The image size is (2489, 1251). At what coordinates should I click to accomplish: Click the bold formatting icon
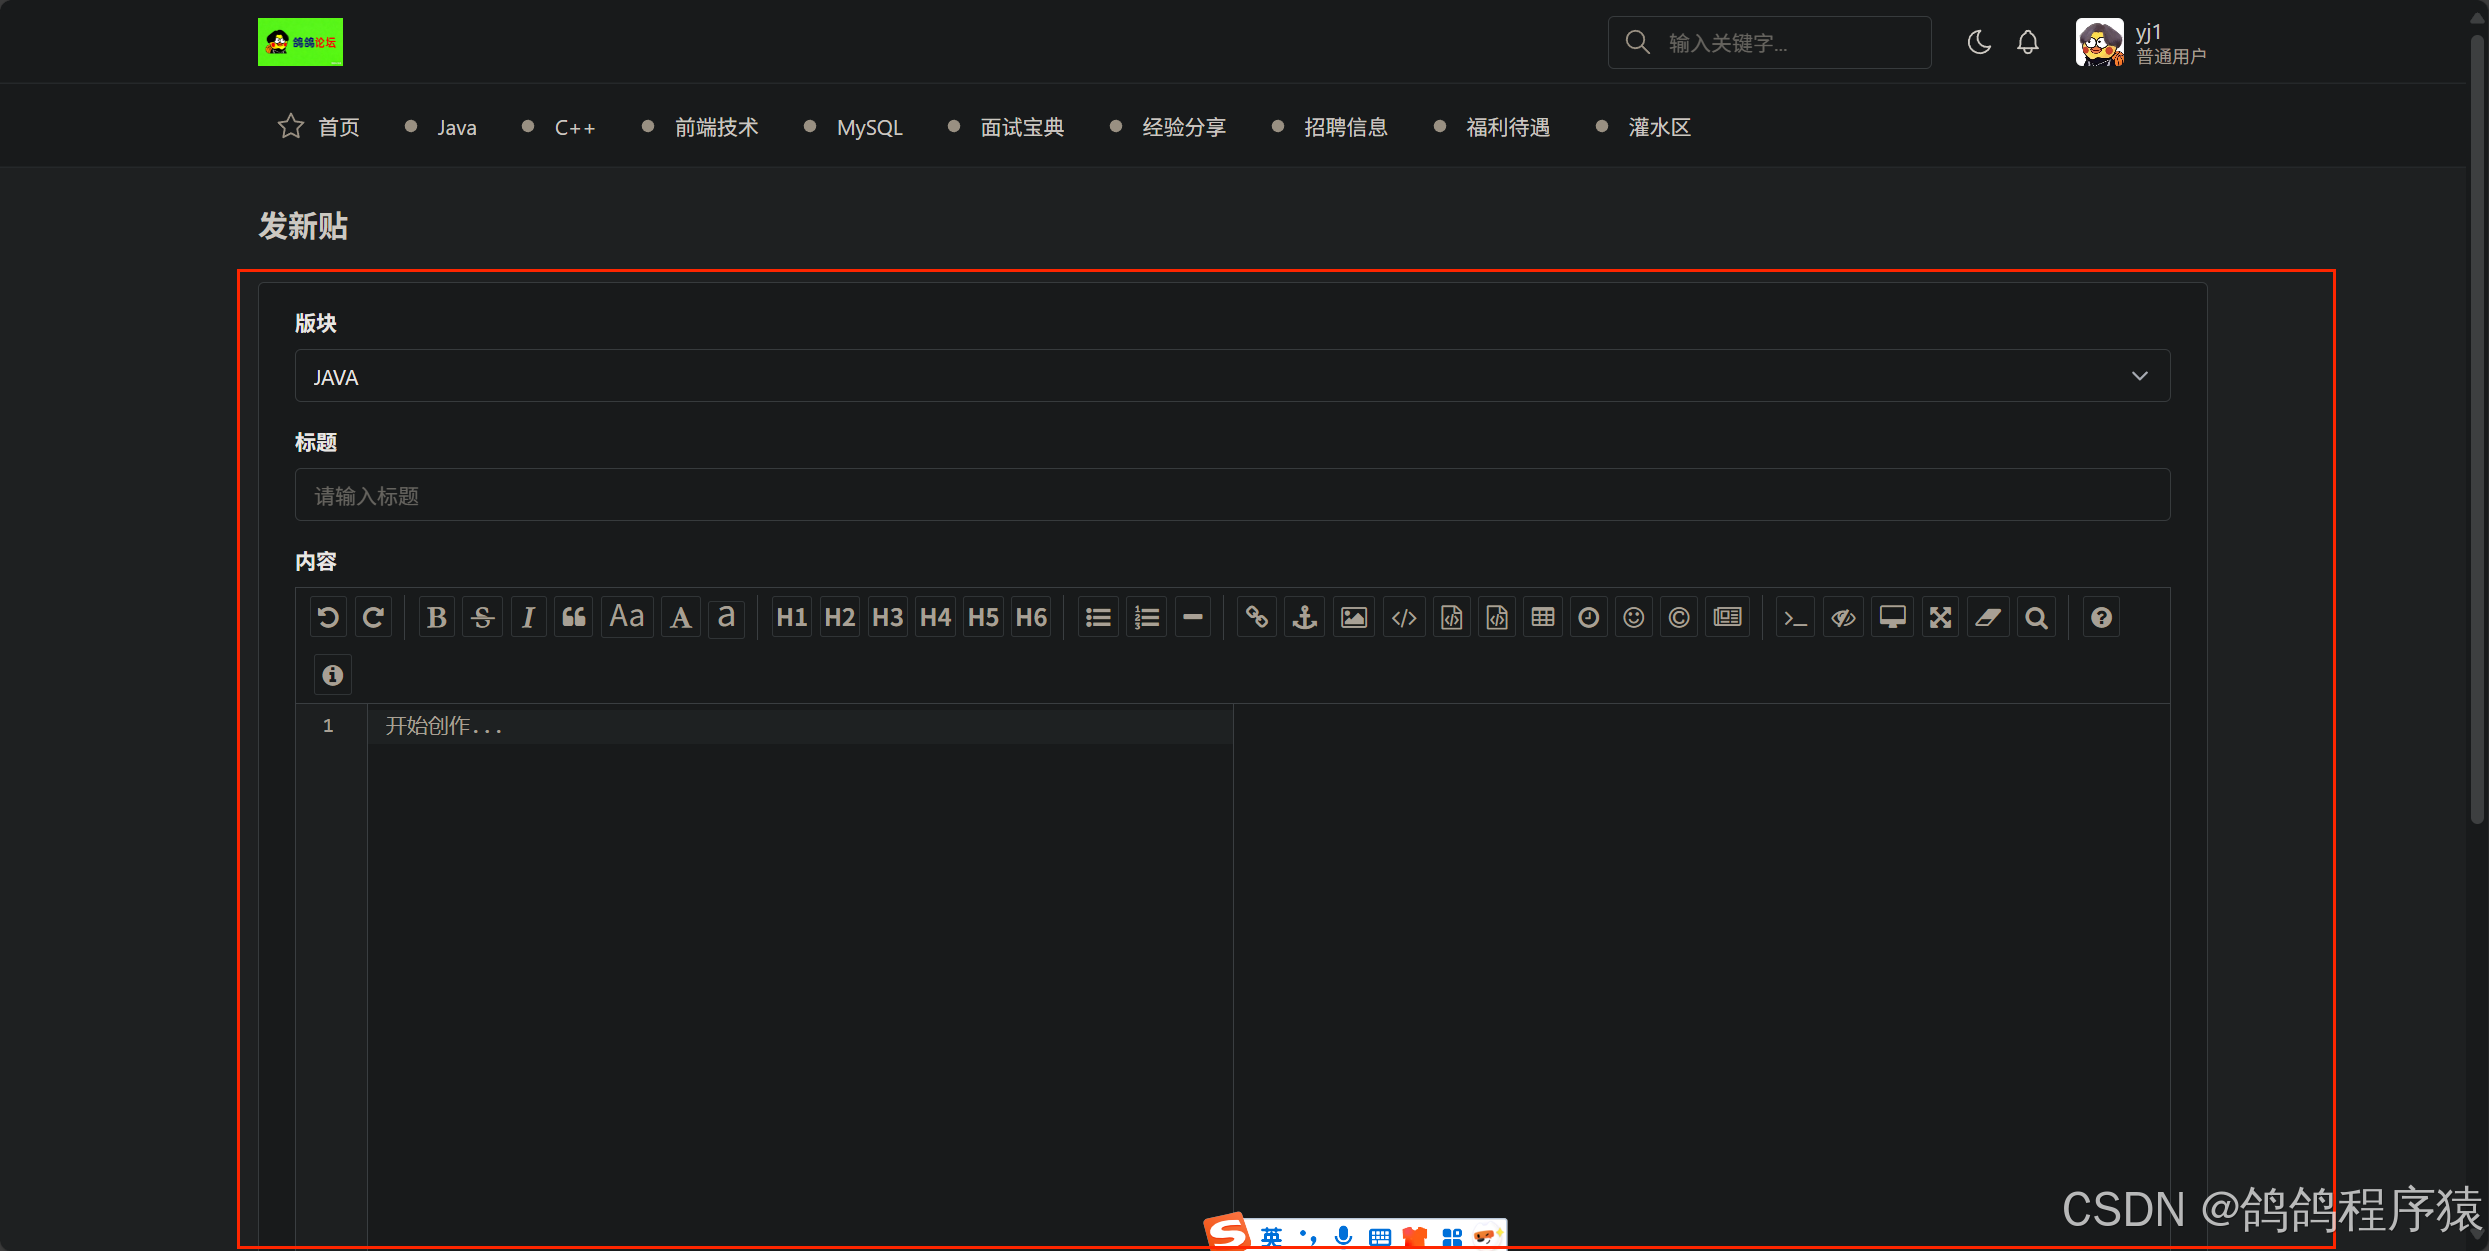point(436,617)
